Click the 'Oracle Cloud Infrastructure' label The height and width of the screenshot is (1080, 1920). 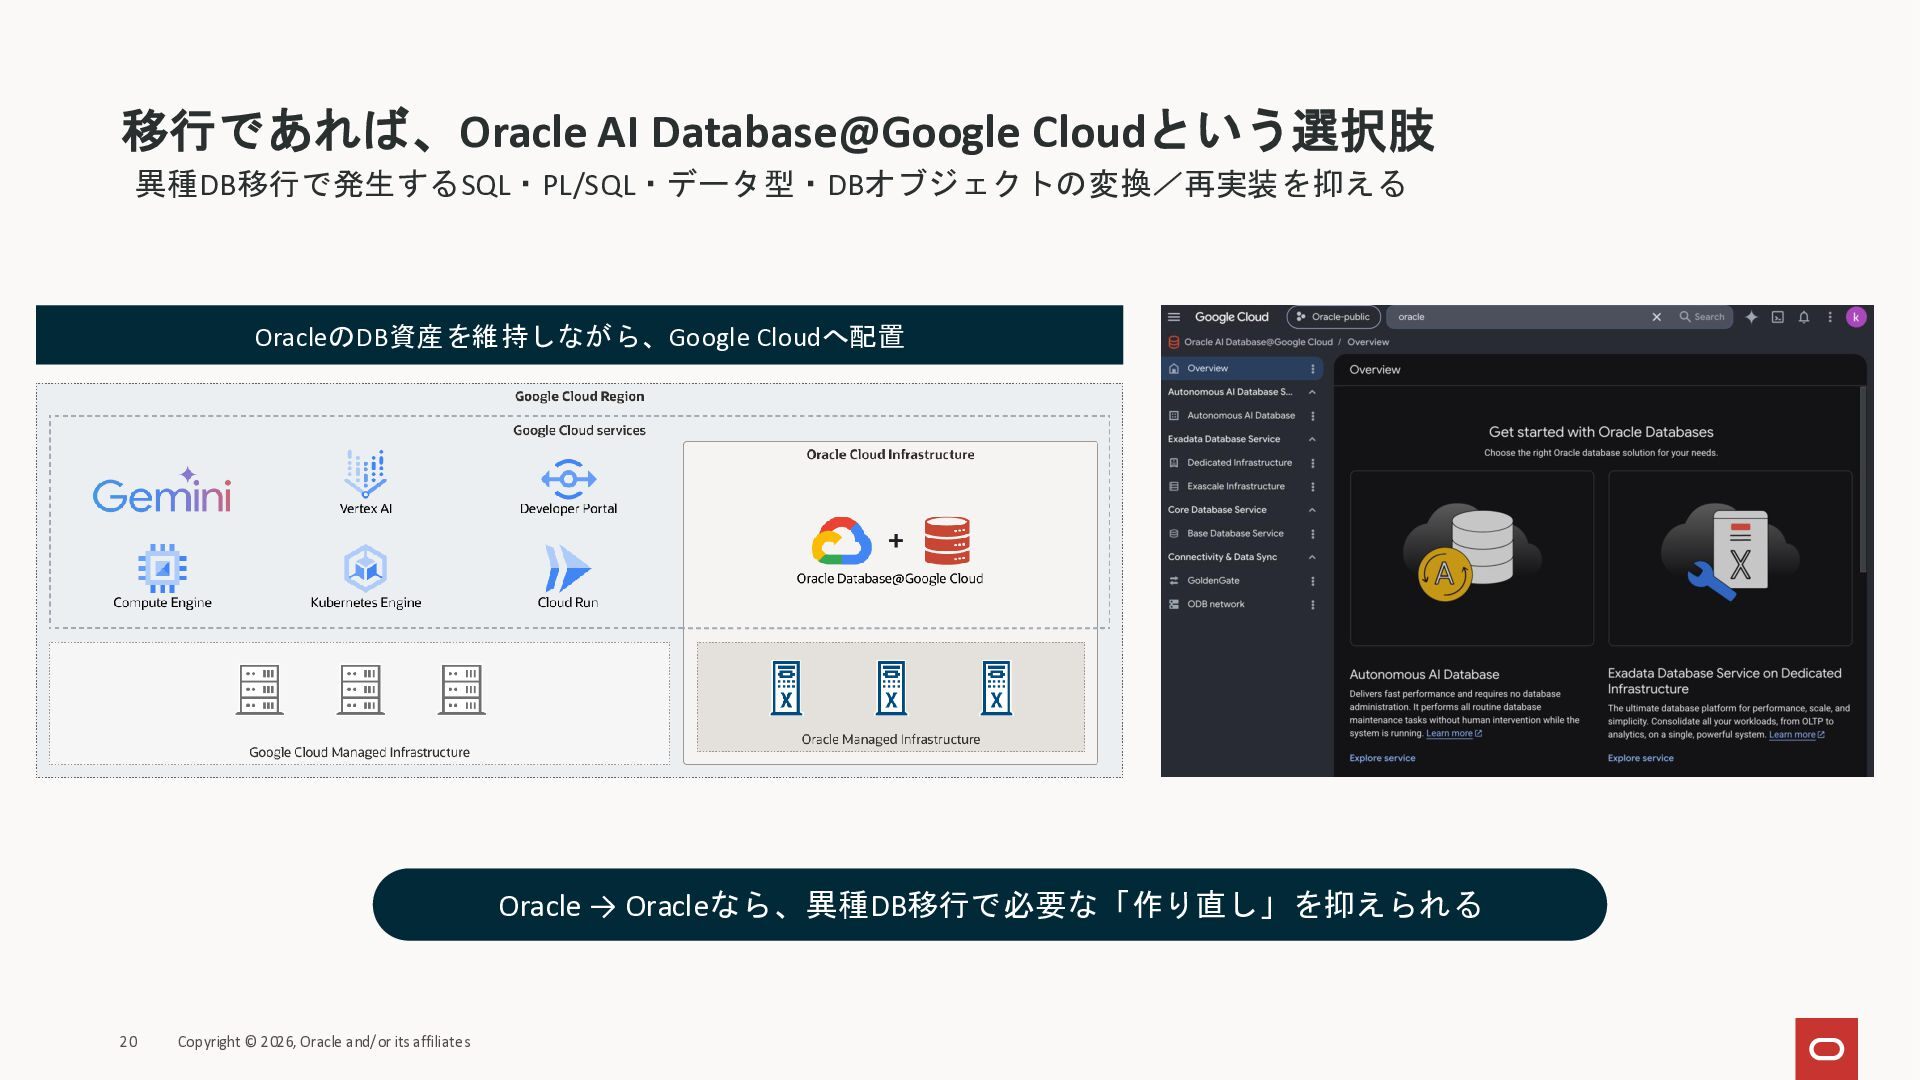click(891, 455)
